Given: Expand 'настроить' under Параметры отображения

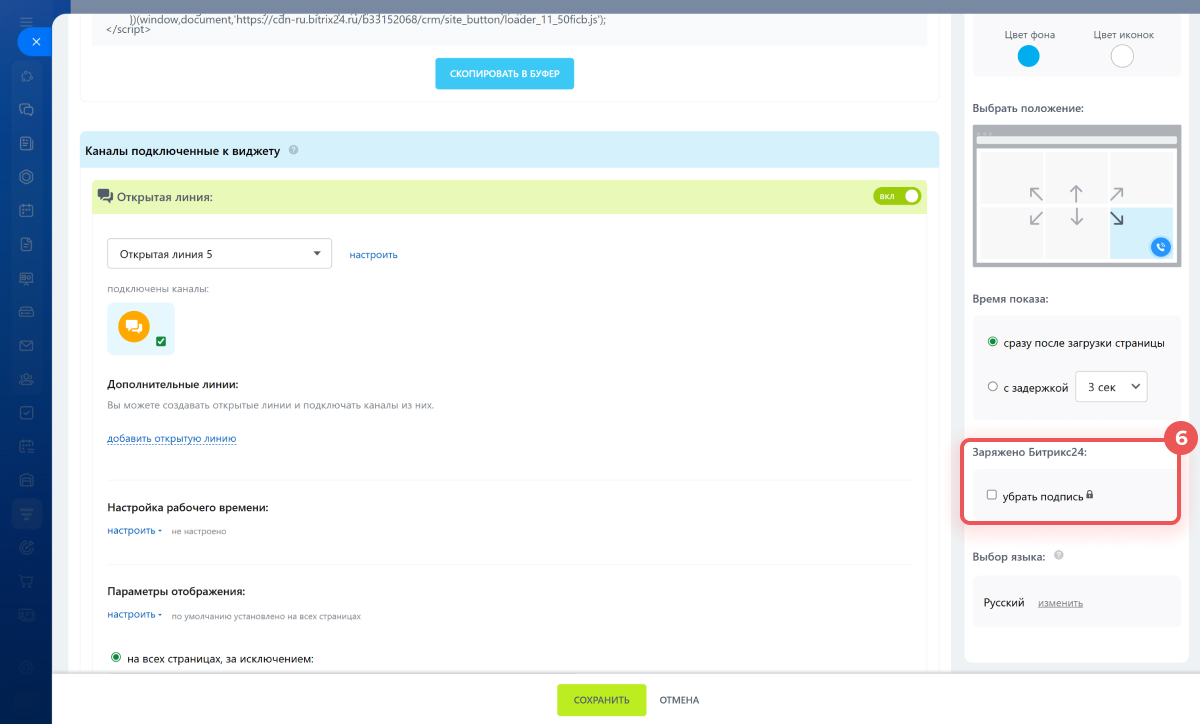Looking at the screenshot, I should 135,615.
